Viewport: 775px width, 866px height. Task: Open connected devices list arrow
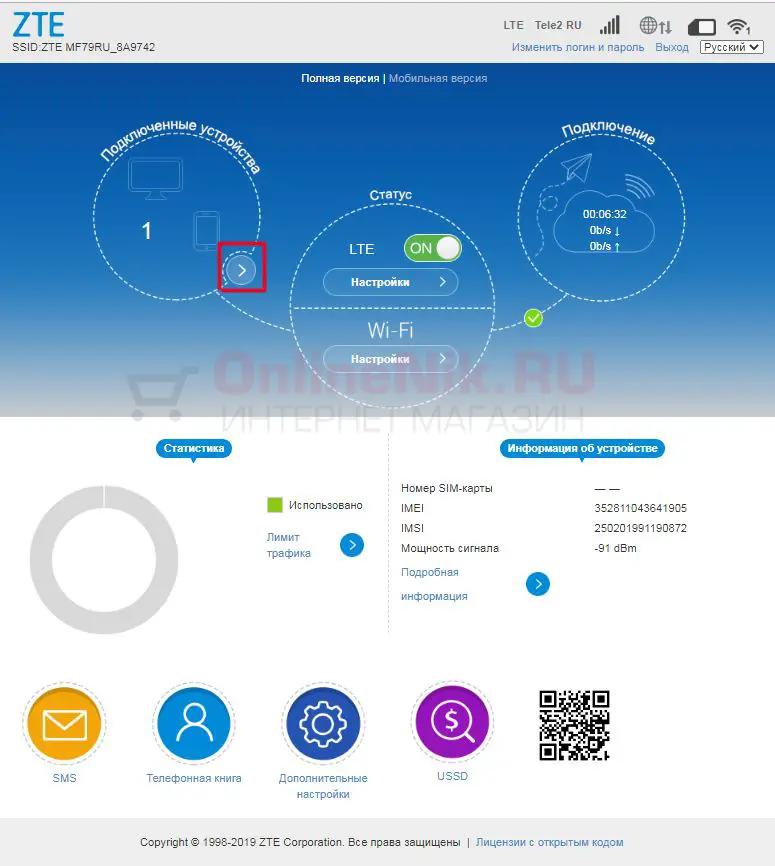coord(241,270)
